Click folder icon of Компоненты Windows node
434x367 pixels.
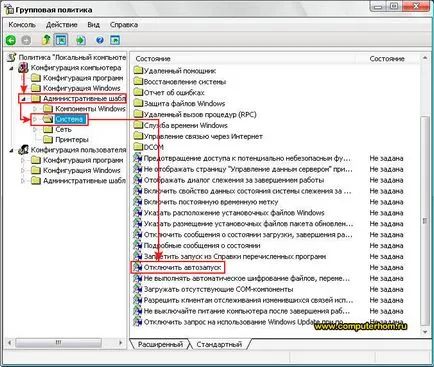tap(48, 109)
